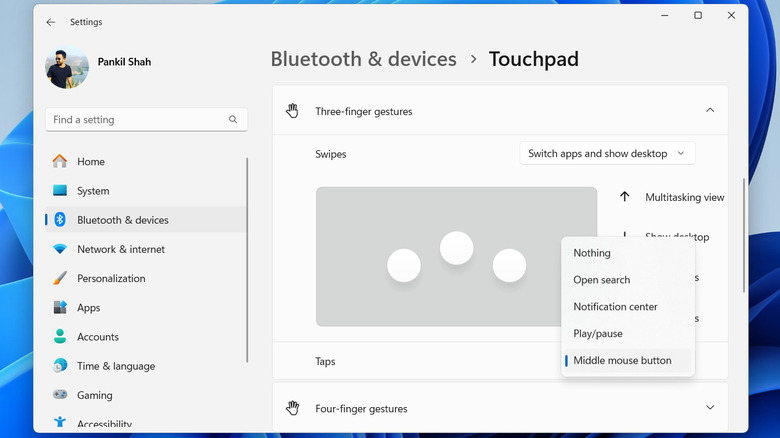This screenshot has height=438, width=780.
Task: Select Open search option
Action: coord(602,280)
